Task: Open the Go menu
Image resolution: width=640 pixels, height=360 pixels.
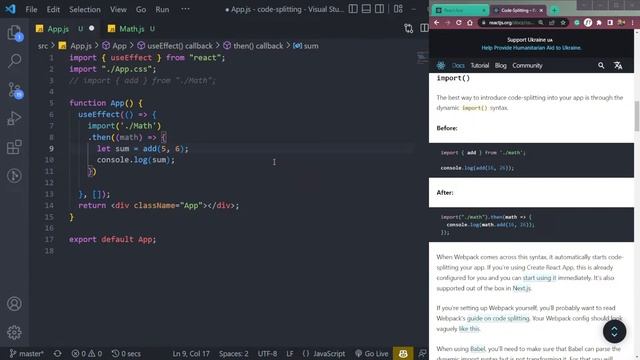Action: [141, 9]
